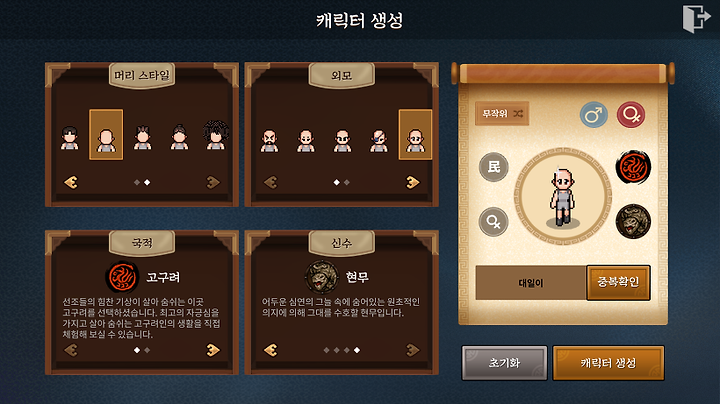Viewport: 720px width, 404px height.
Task: Go to previous 신수 guardian beast arrow
Action: pos(271,350)
